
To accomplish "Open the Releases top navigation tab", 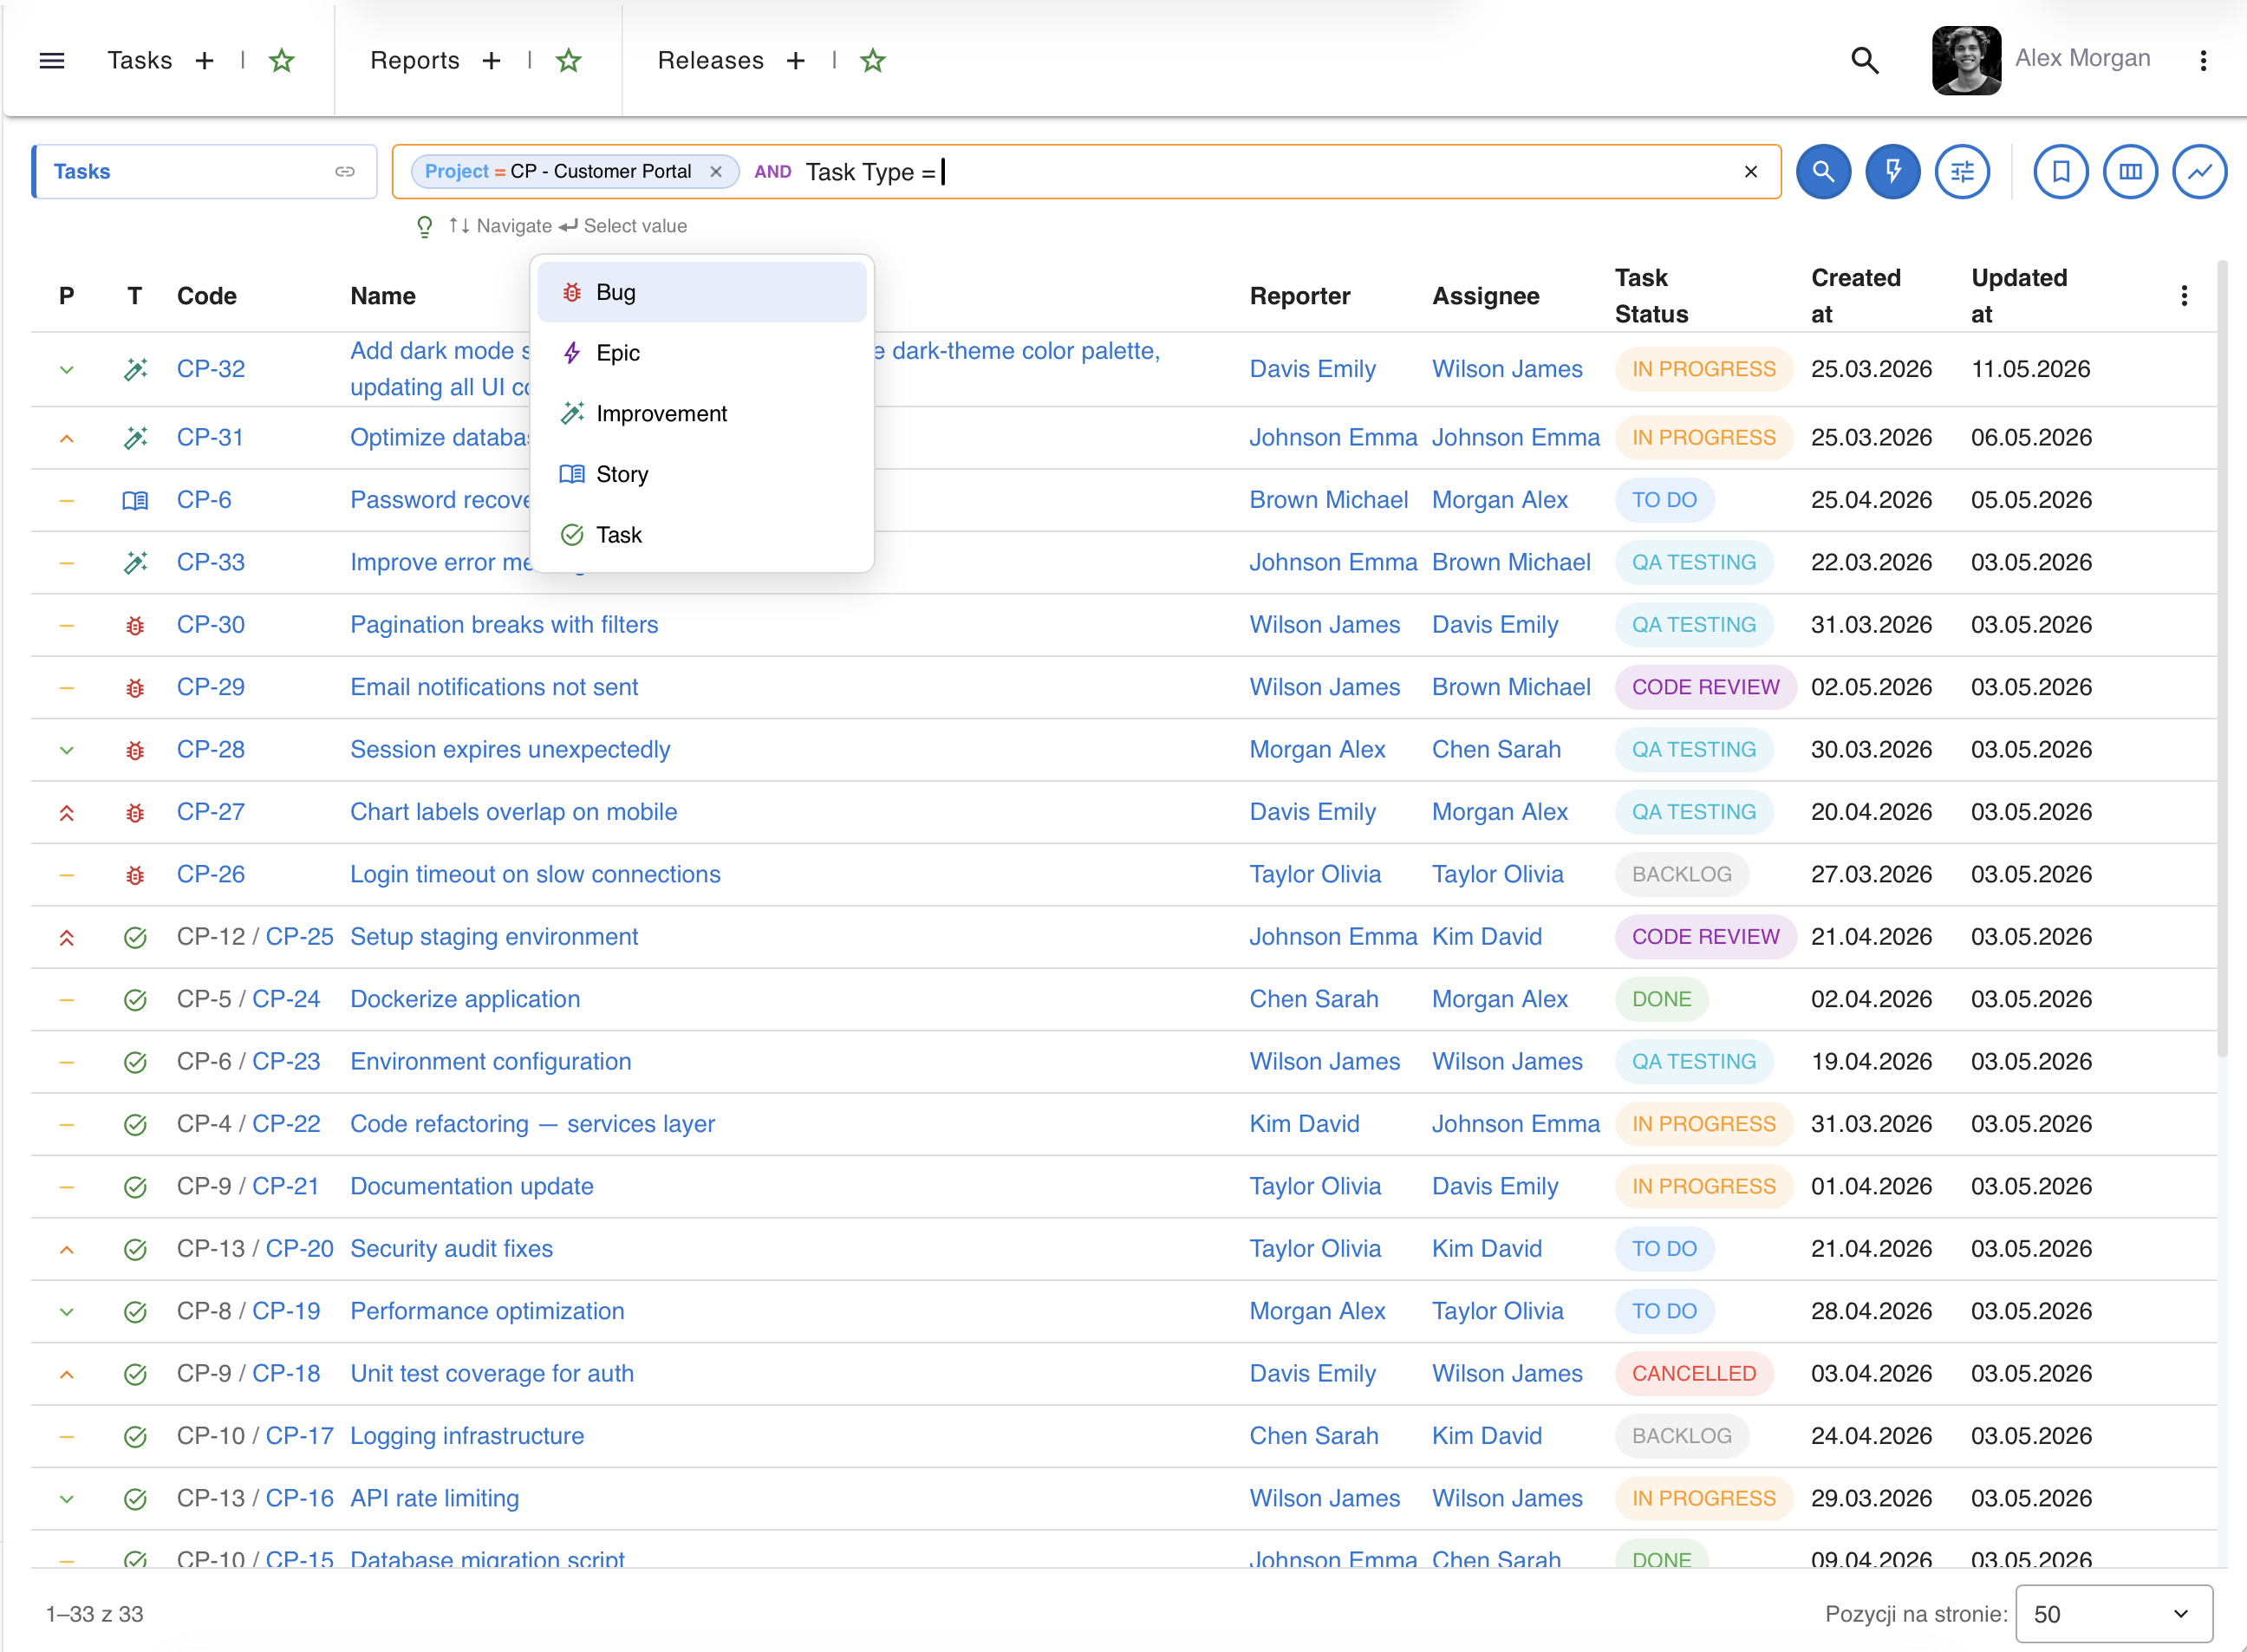I will pos(711,61).
